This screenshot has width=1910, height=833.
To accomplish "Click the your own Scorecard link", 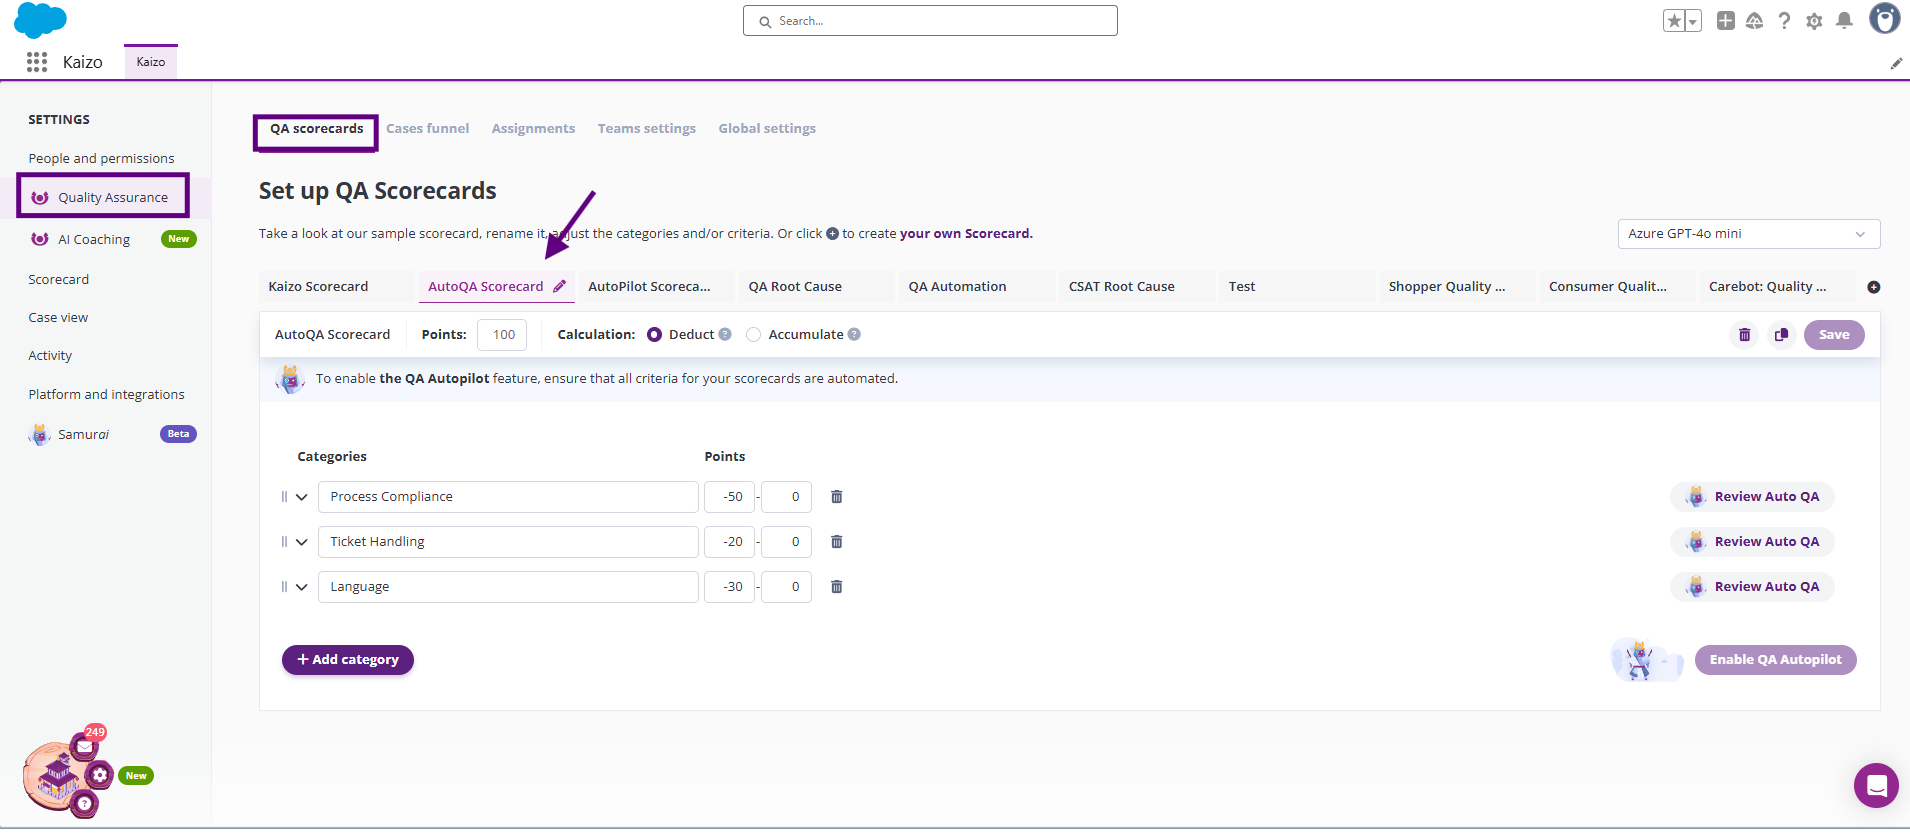I will [x=966, y=234].
